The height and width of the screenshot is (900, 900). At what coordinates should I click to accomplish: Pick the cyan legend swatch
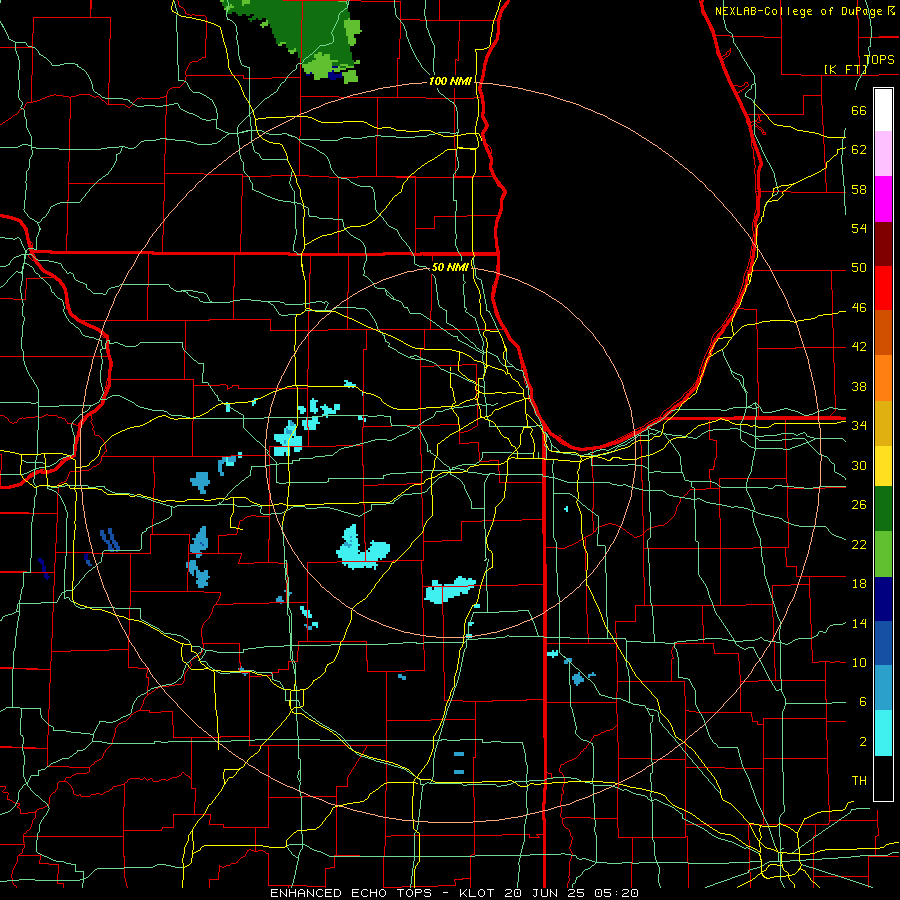[x=883, y=733]
